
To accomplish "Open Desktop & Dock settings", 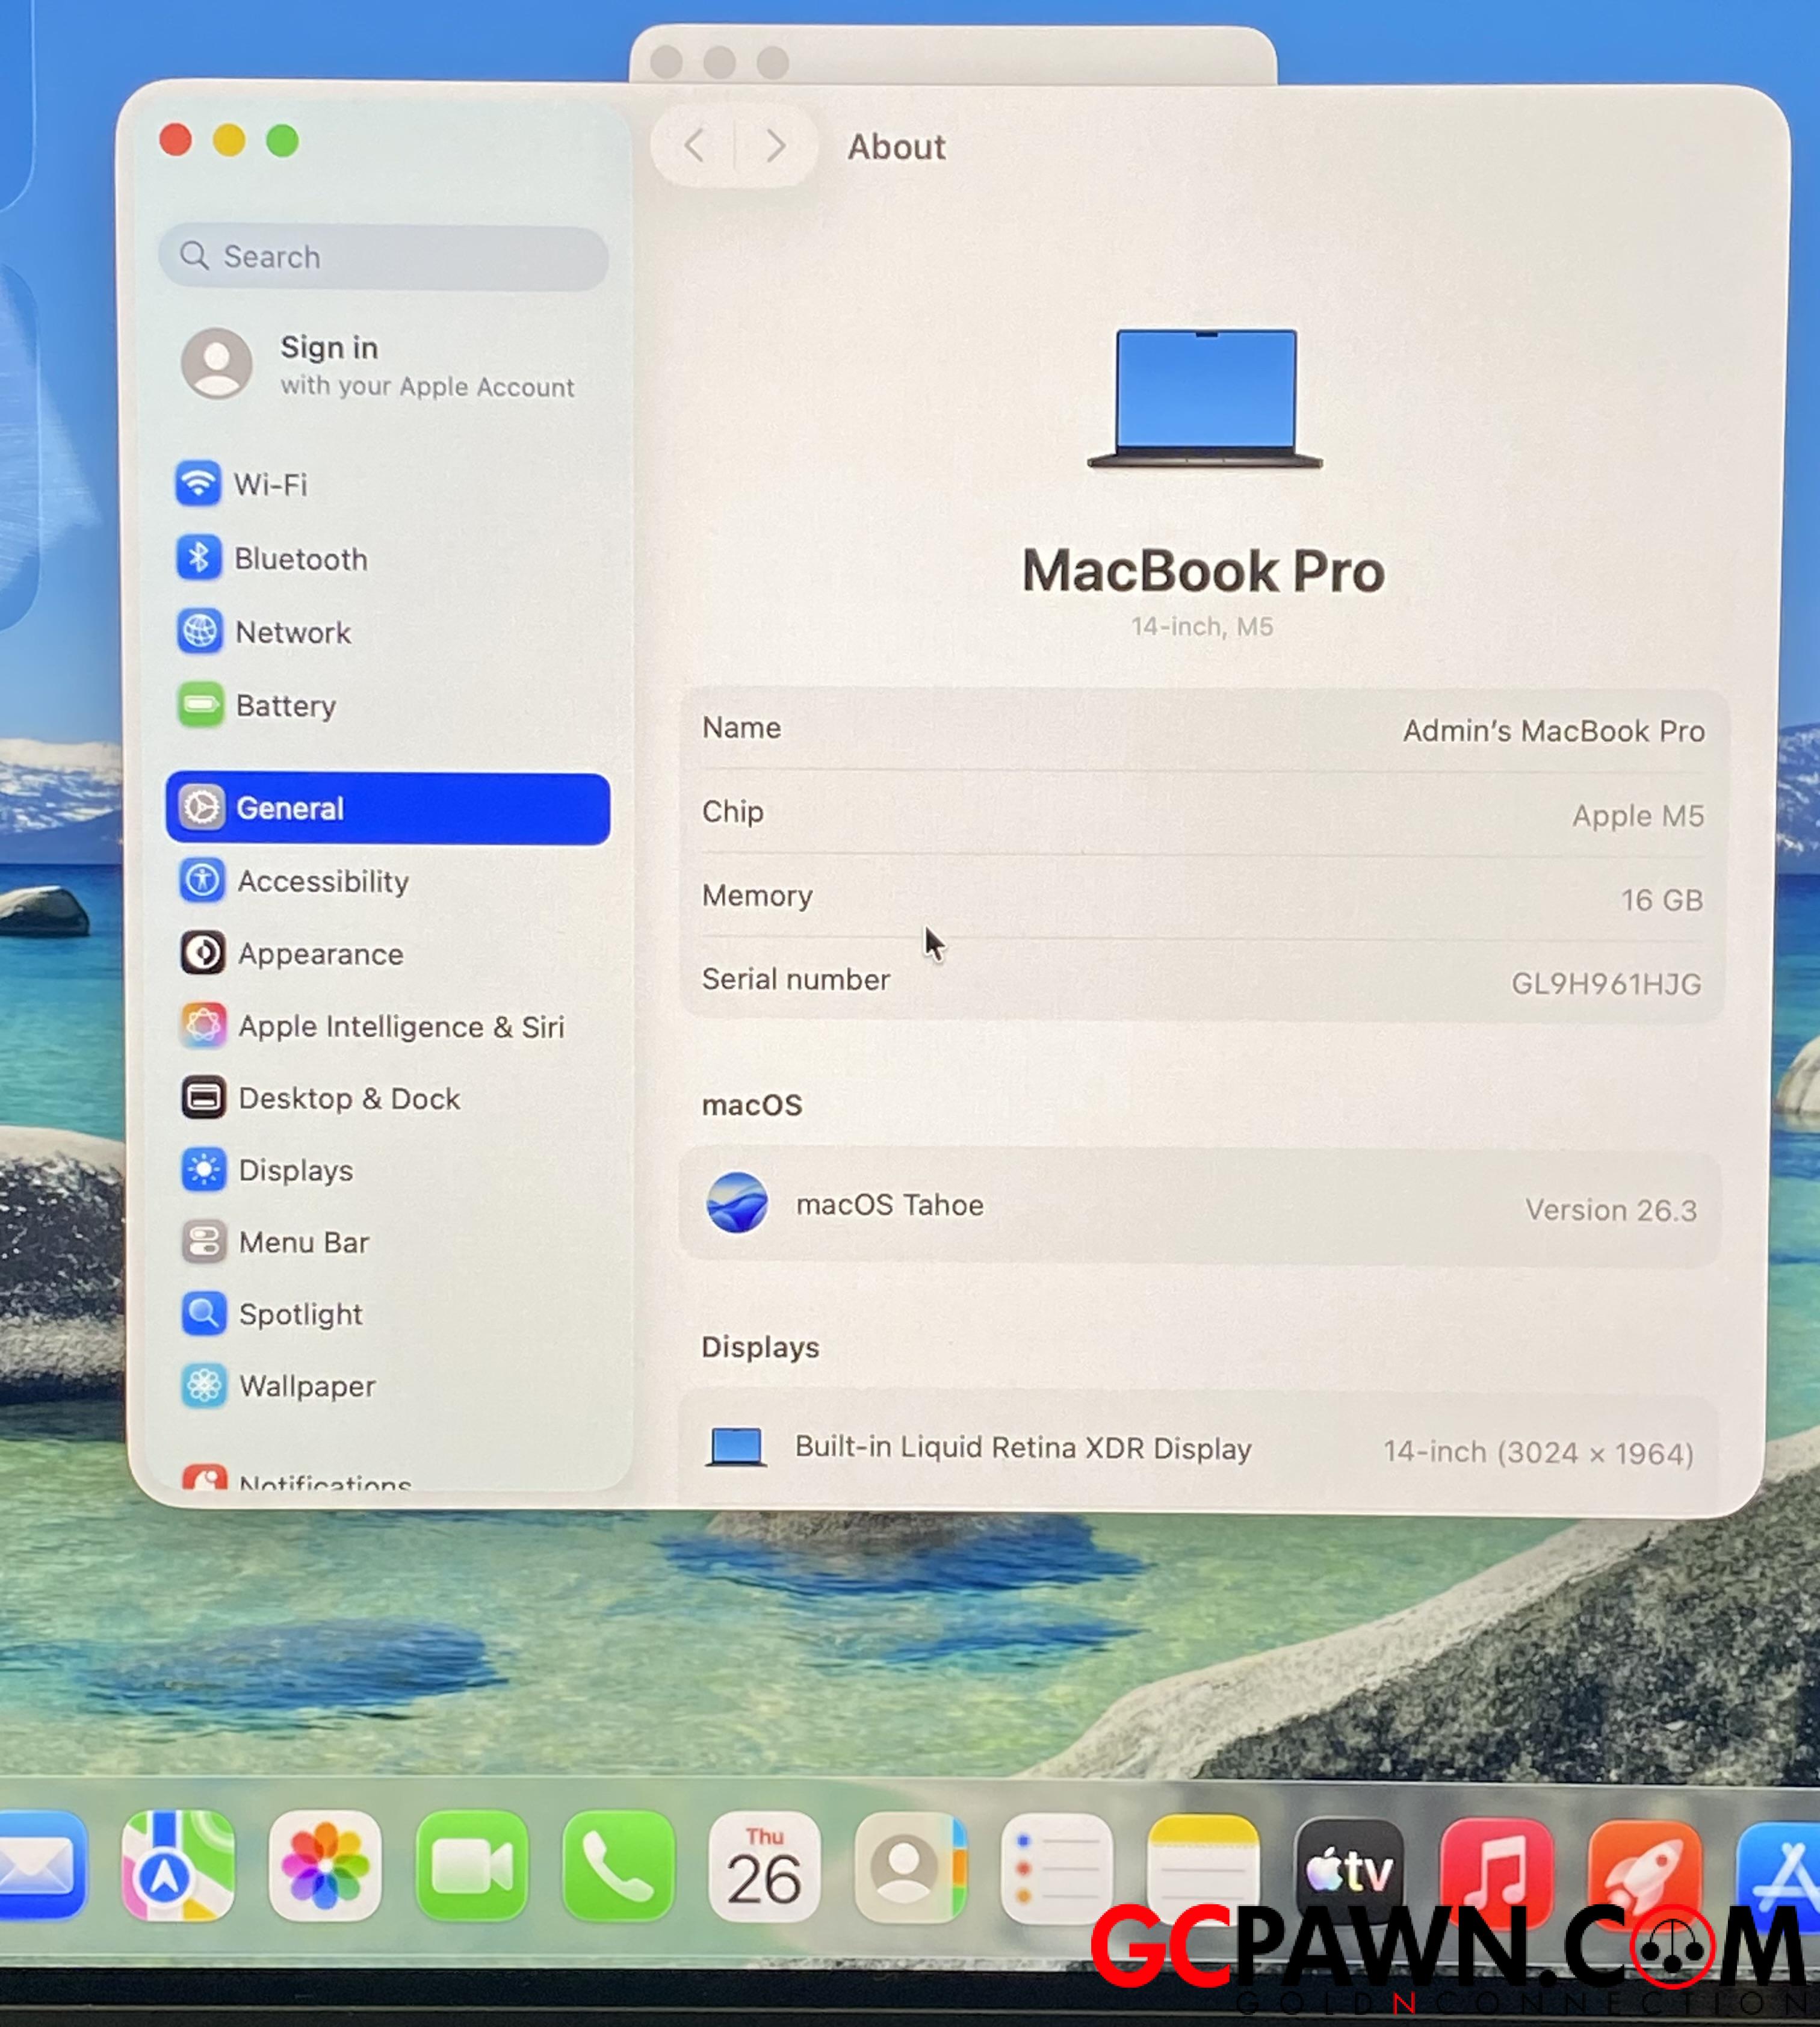I will 348,1099.
